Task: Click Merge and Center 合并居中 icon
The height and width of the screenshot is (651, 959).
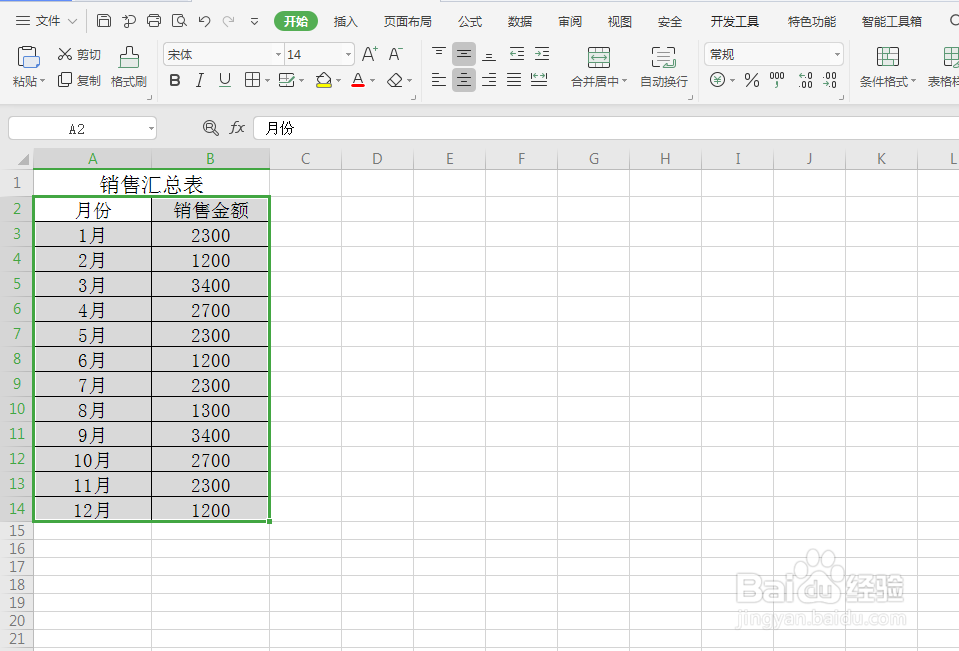Action: 599,58
